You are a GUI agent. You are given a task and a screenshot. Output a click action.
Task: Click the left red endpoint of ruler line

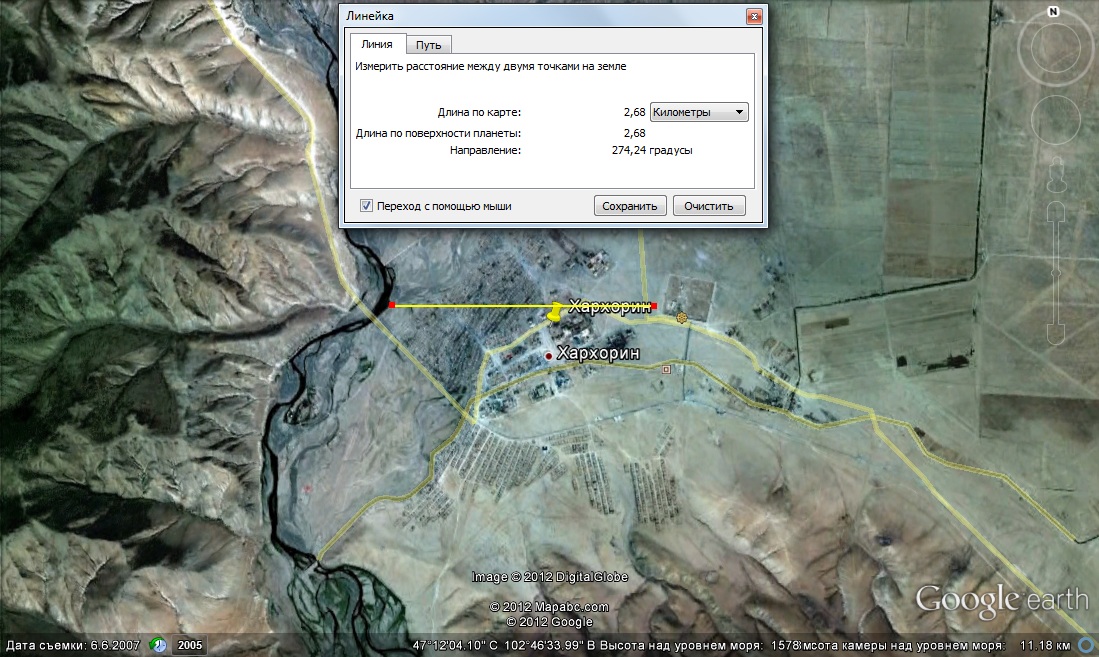392,305
